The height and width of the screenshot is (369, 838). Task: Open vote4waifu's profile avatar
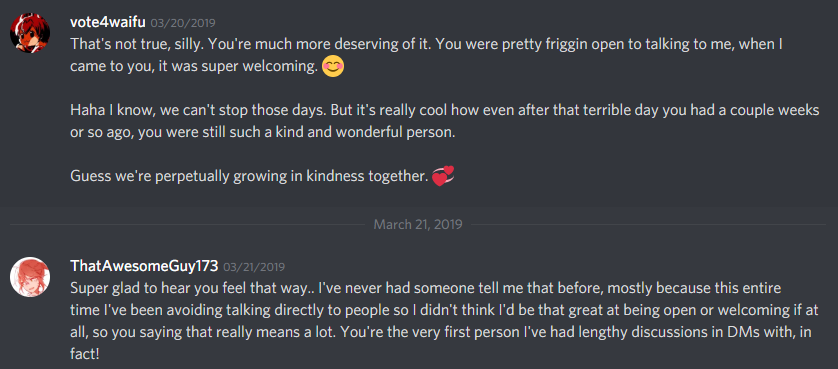pyautogui.click(x=30, y=33)
